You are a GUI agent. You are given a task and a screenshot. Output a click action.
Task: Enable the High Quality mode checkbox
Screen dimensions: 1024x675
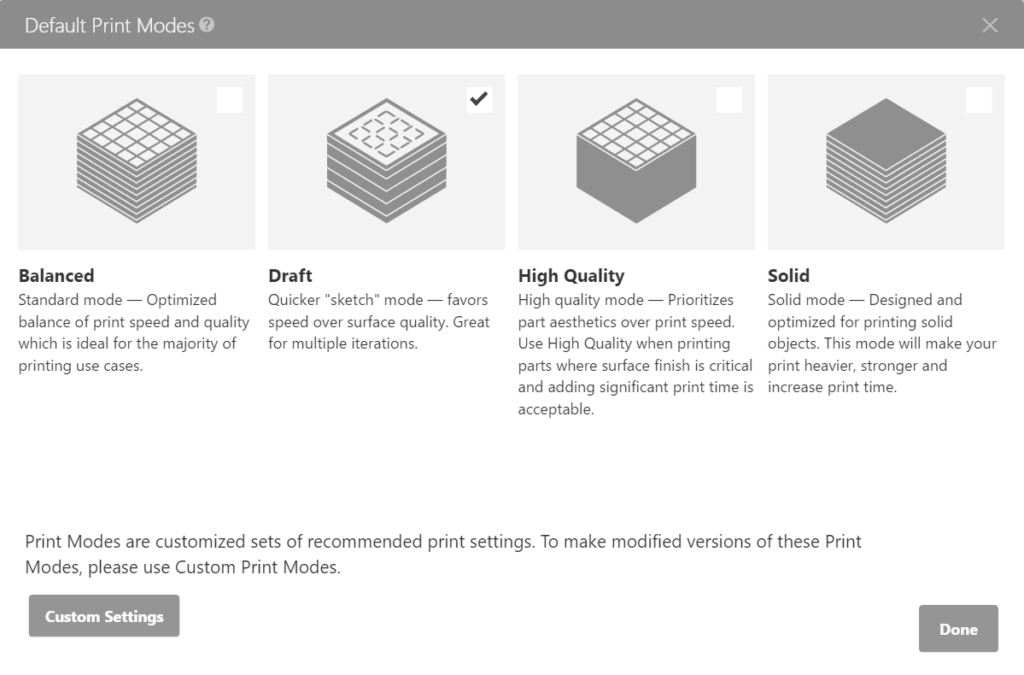click(729, 99)
